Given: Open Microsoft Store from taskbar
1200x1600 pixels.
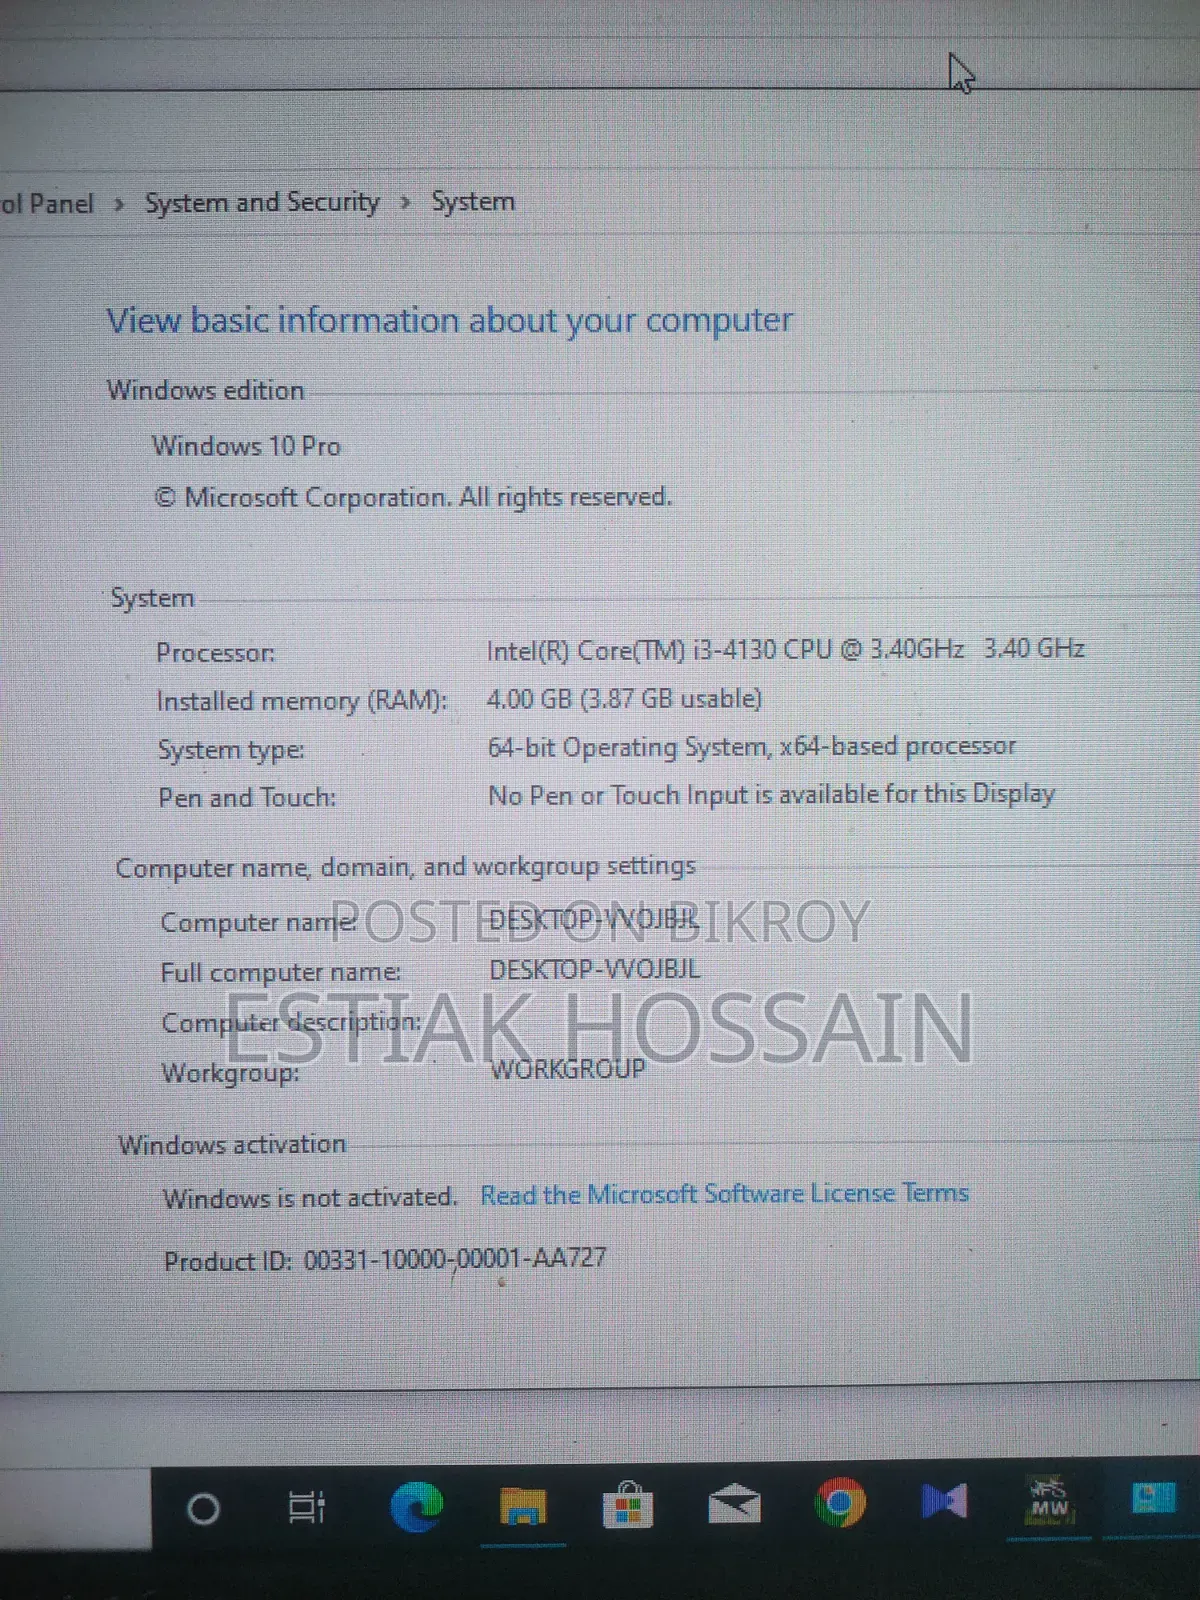Looking at the screenshot, I should tap(628, 1505).
